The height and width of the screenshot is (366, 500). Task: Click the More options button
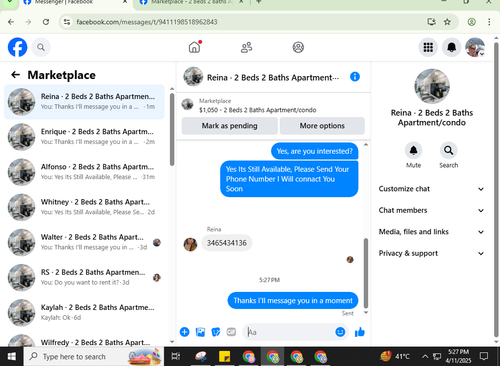click(322, 126)
